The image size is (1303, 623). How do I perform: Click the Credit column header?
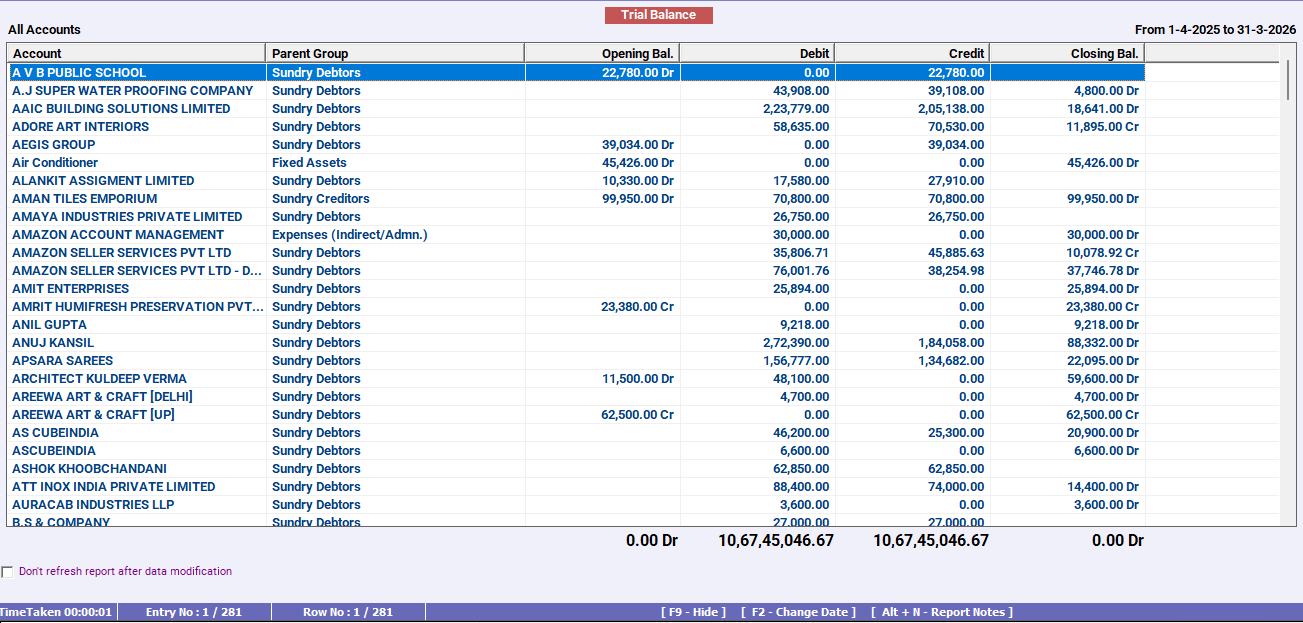[965, 52]
